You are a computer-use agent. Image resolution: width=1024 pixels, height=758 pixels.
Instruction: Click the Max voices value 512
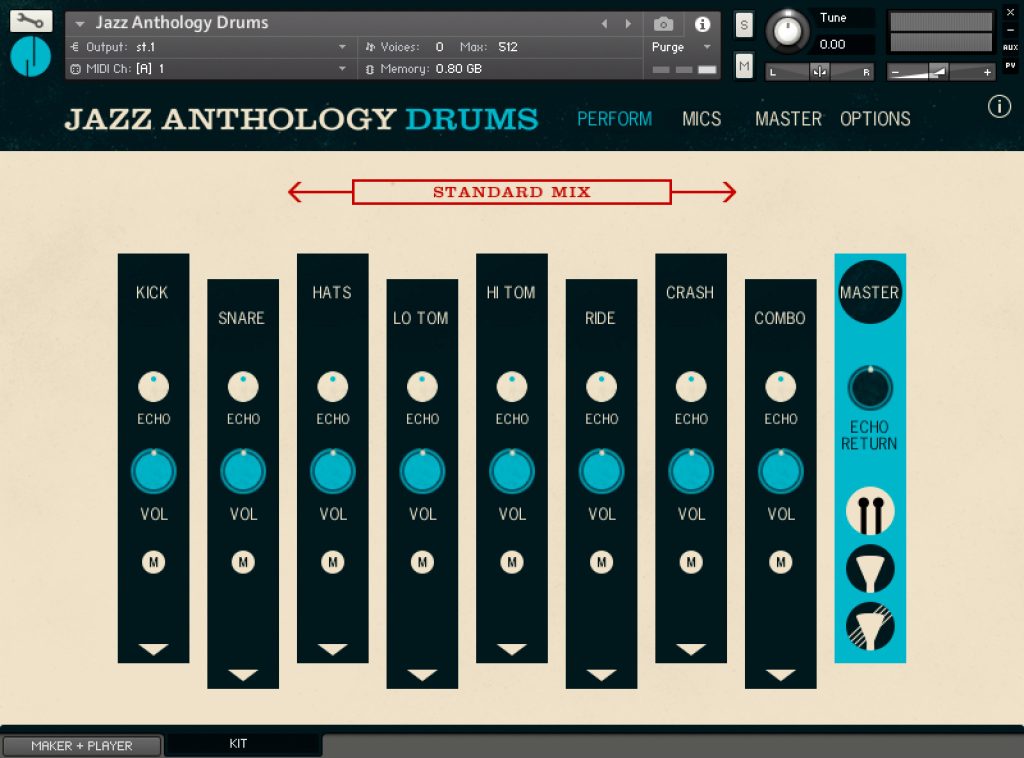(x=507, y=47)
